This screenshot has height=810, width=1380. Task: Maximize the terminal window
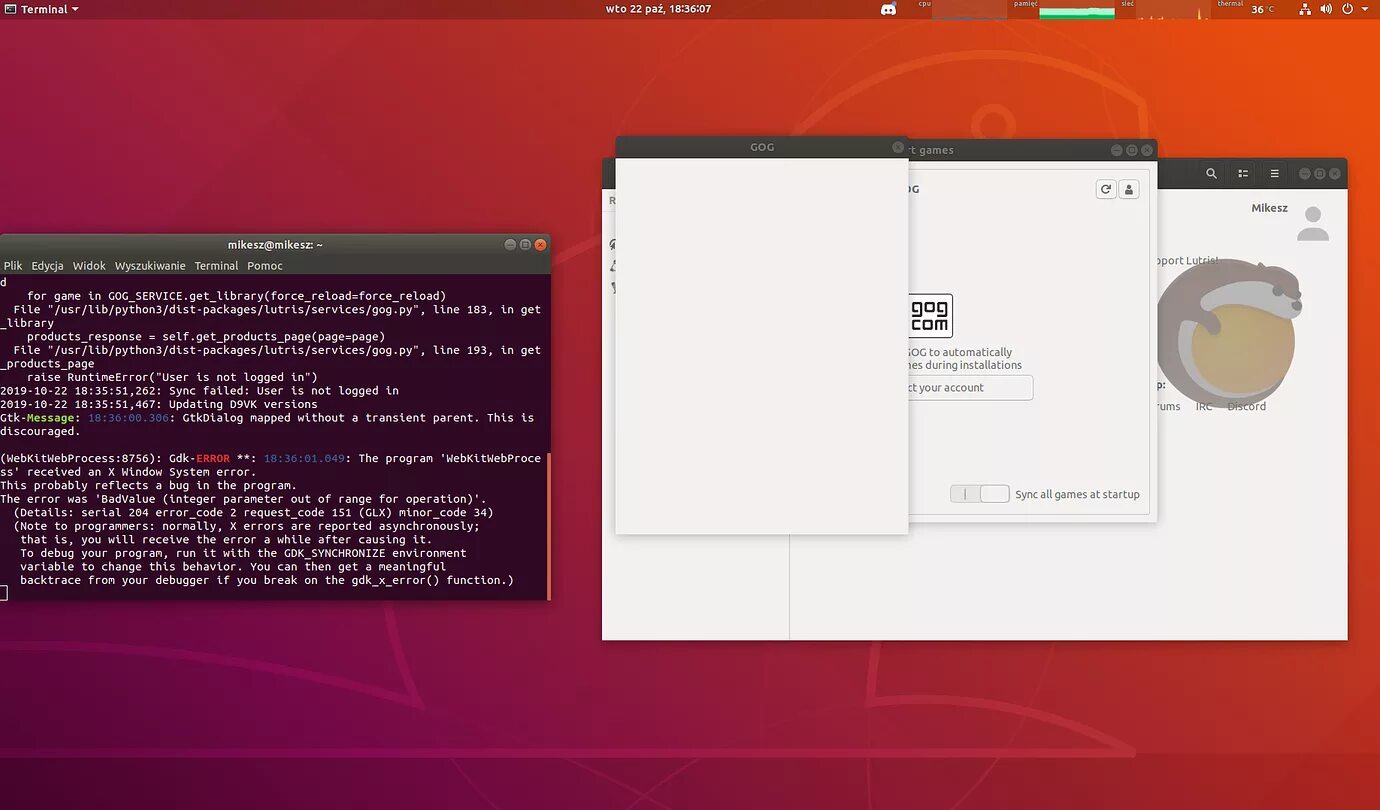pos(525,245)
